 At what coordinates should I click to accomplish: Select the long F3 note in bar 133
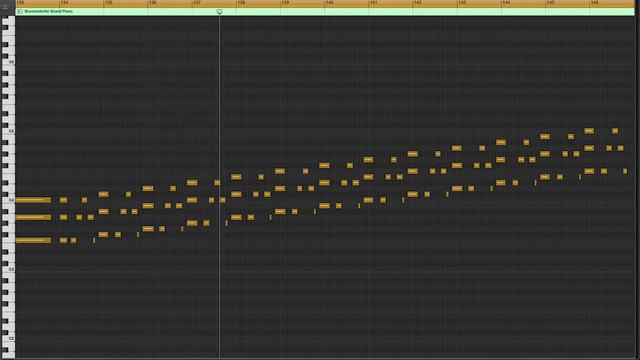[x=33, y=240]
